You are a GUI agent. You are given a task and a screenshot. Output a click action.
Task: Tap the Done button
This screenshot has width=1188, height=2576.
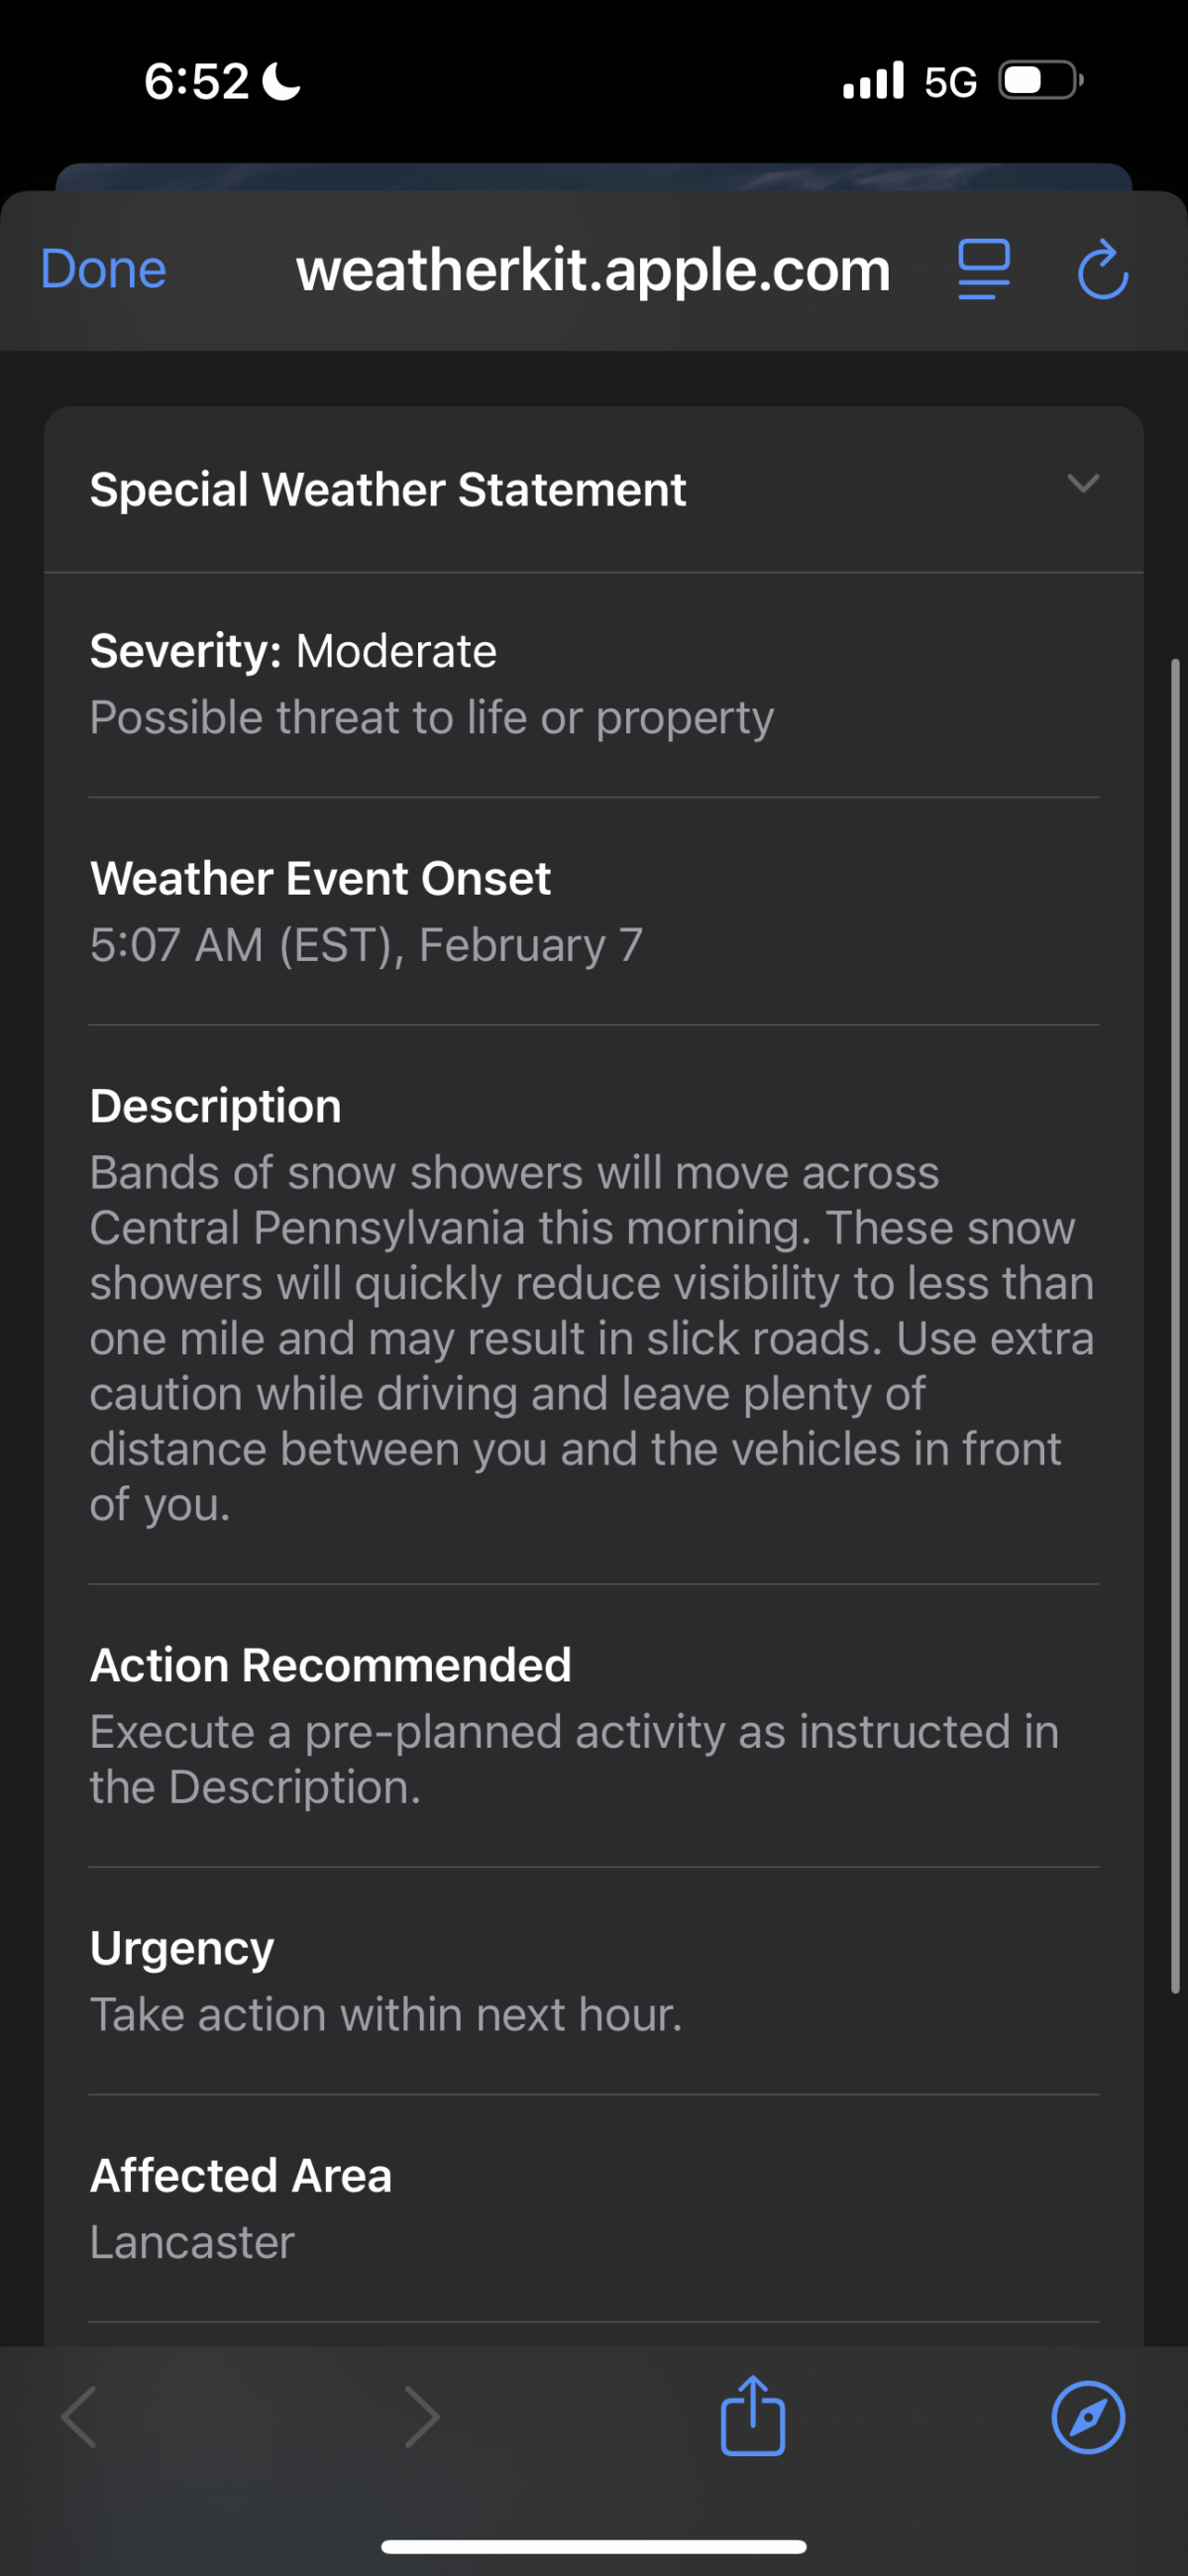103,270
